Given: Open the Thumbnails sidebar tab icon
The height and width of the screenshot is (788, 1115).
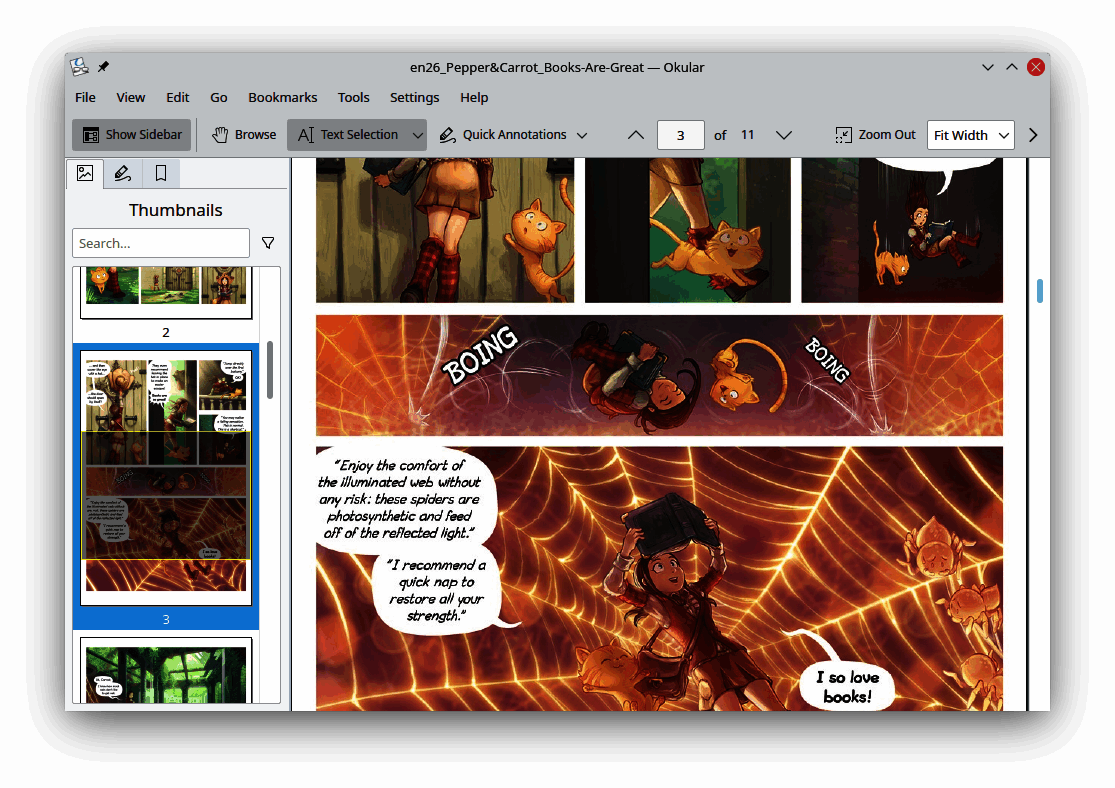Looking at the screenshot, I should [x=85, y=173].
